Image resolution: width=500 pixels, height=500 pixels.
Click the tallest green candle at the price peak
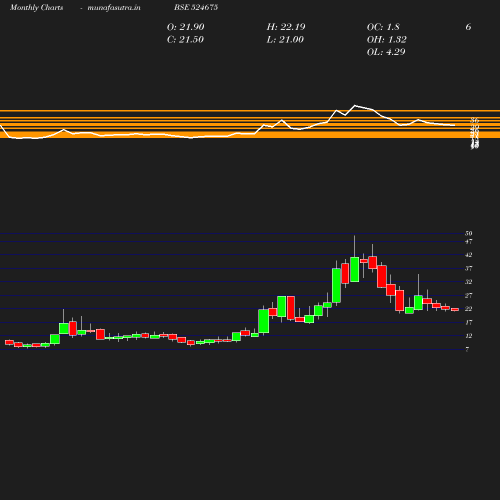(x=355, y=269)
